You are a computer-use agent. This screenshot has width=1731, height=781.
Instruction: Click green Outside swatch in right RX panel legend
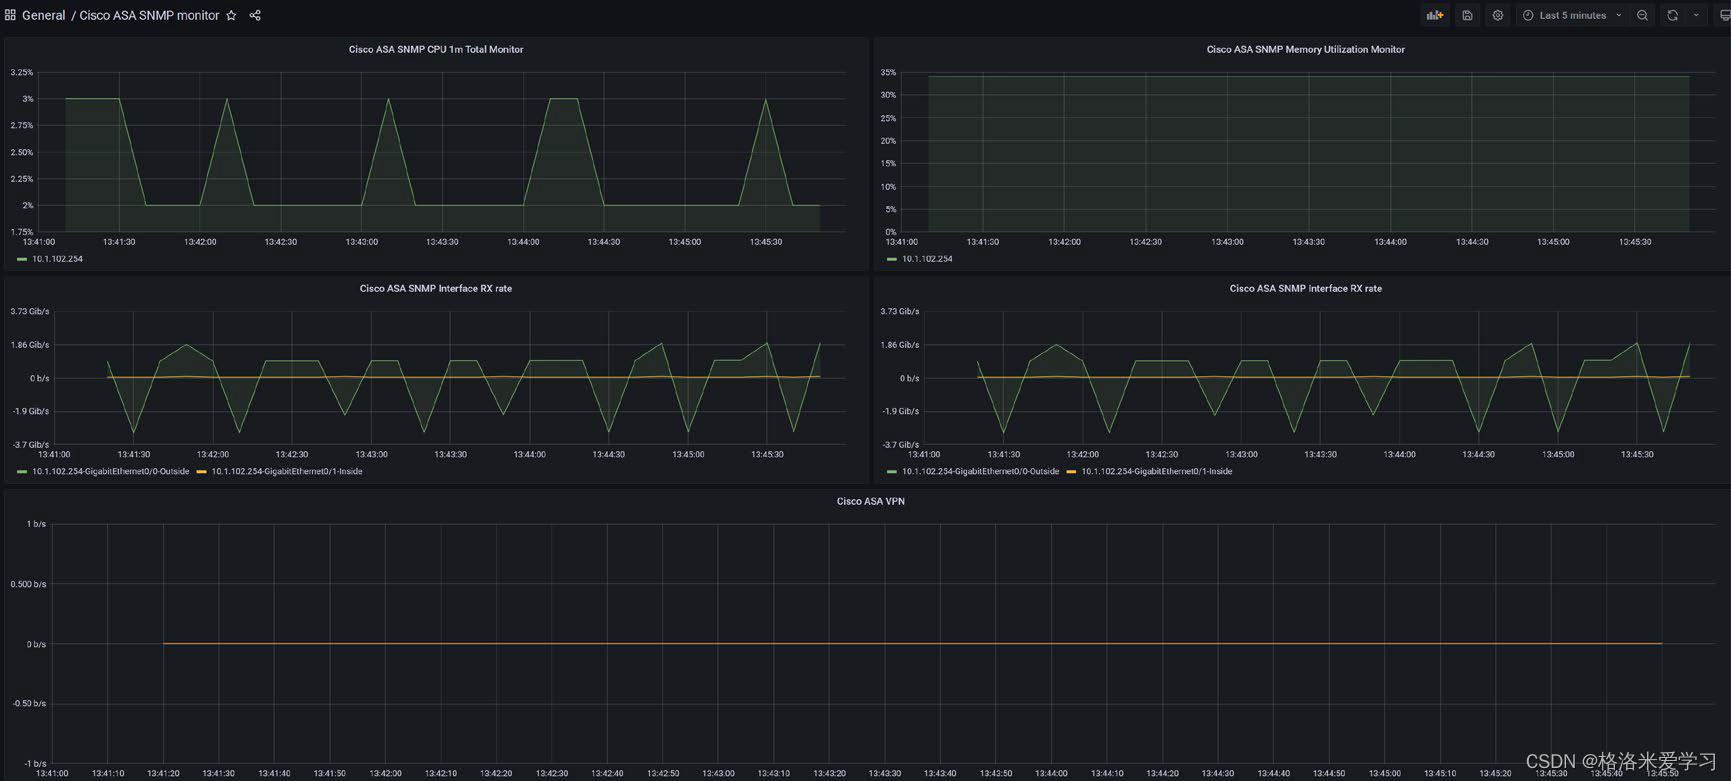click(891, 471)
